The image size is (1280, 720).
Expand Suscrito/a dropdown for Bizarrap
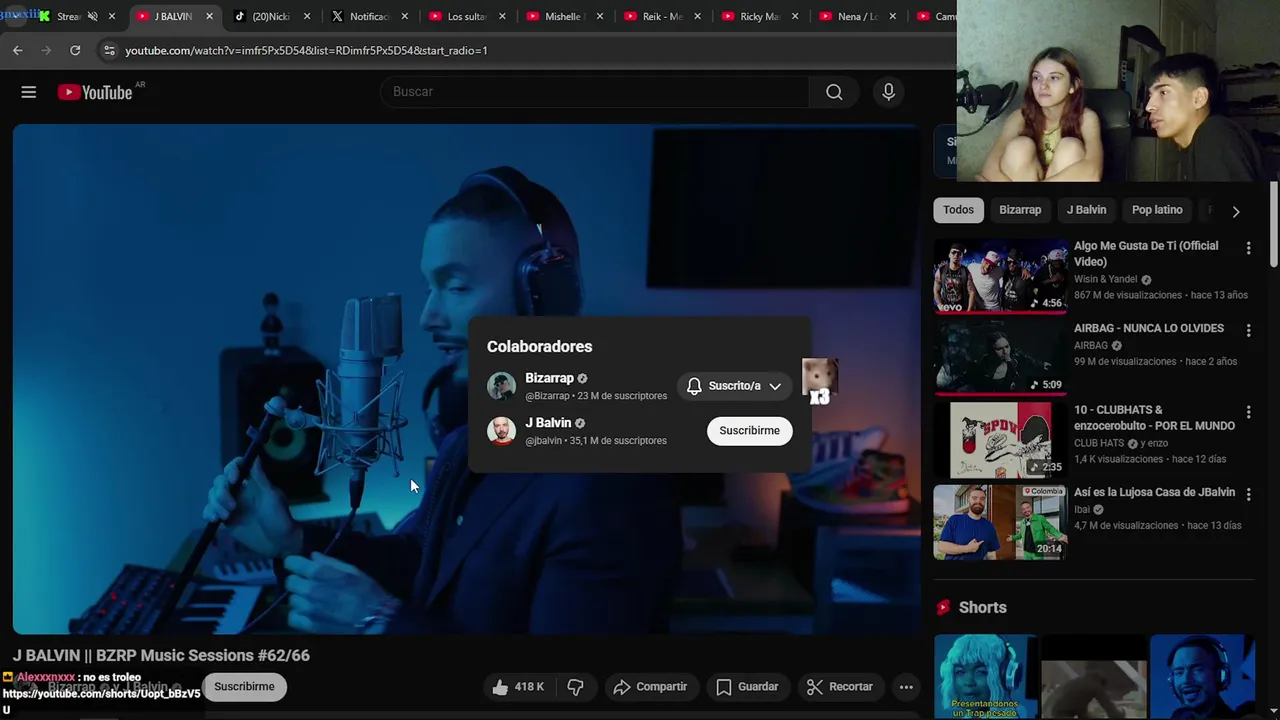tap(775, 386)
